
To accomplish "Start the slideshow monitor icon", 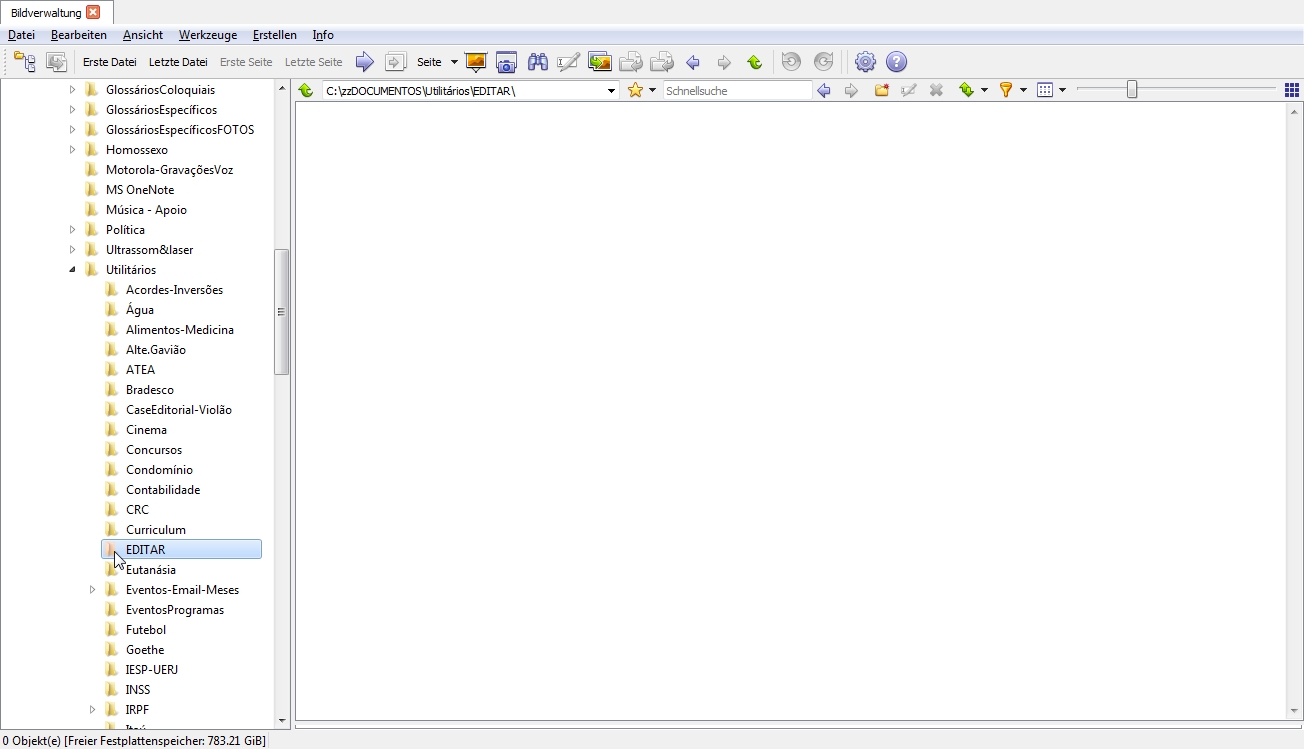I will point(476,62).
